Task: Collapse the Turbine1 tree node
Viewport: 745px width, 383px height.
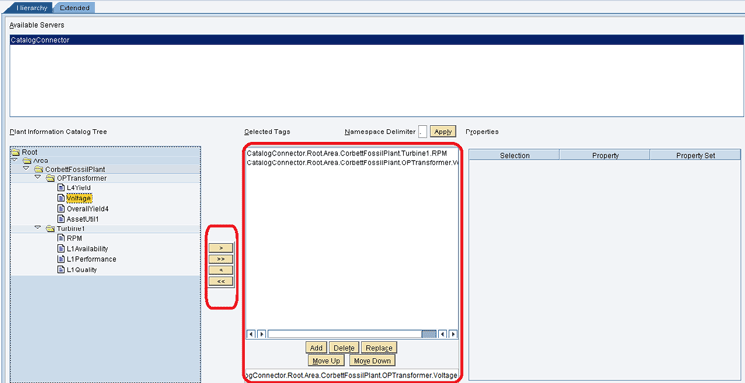Action: (38, 228)
